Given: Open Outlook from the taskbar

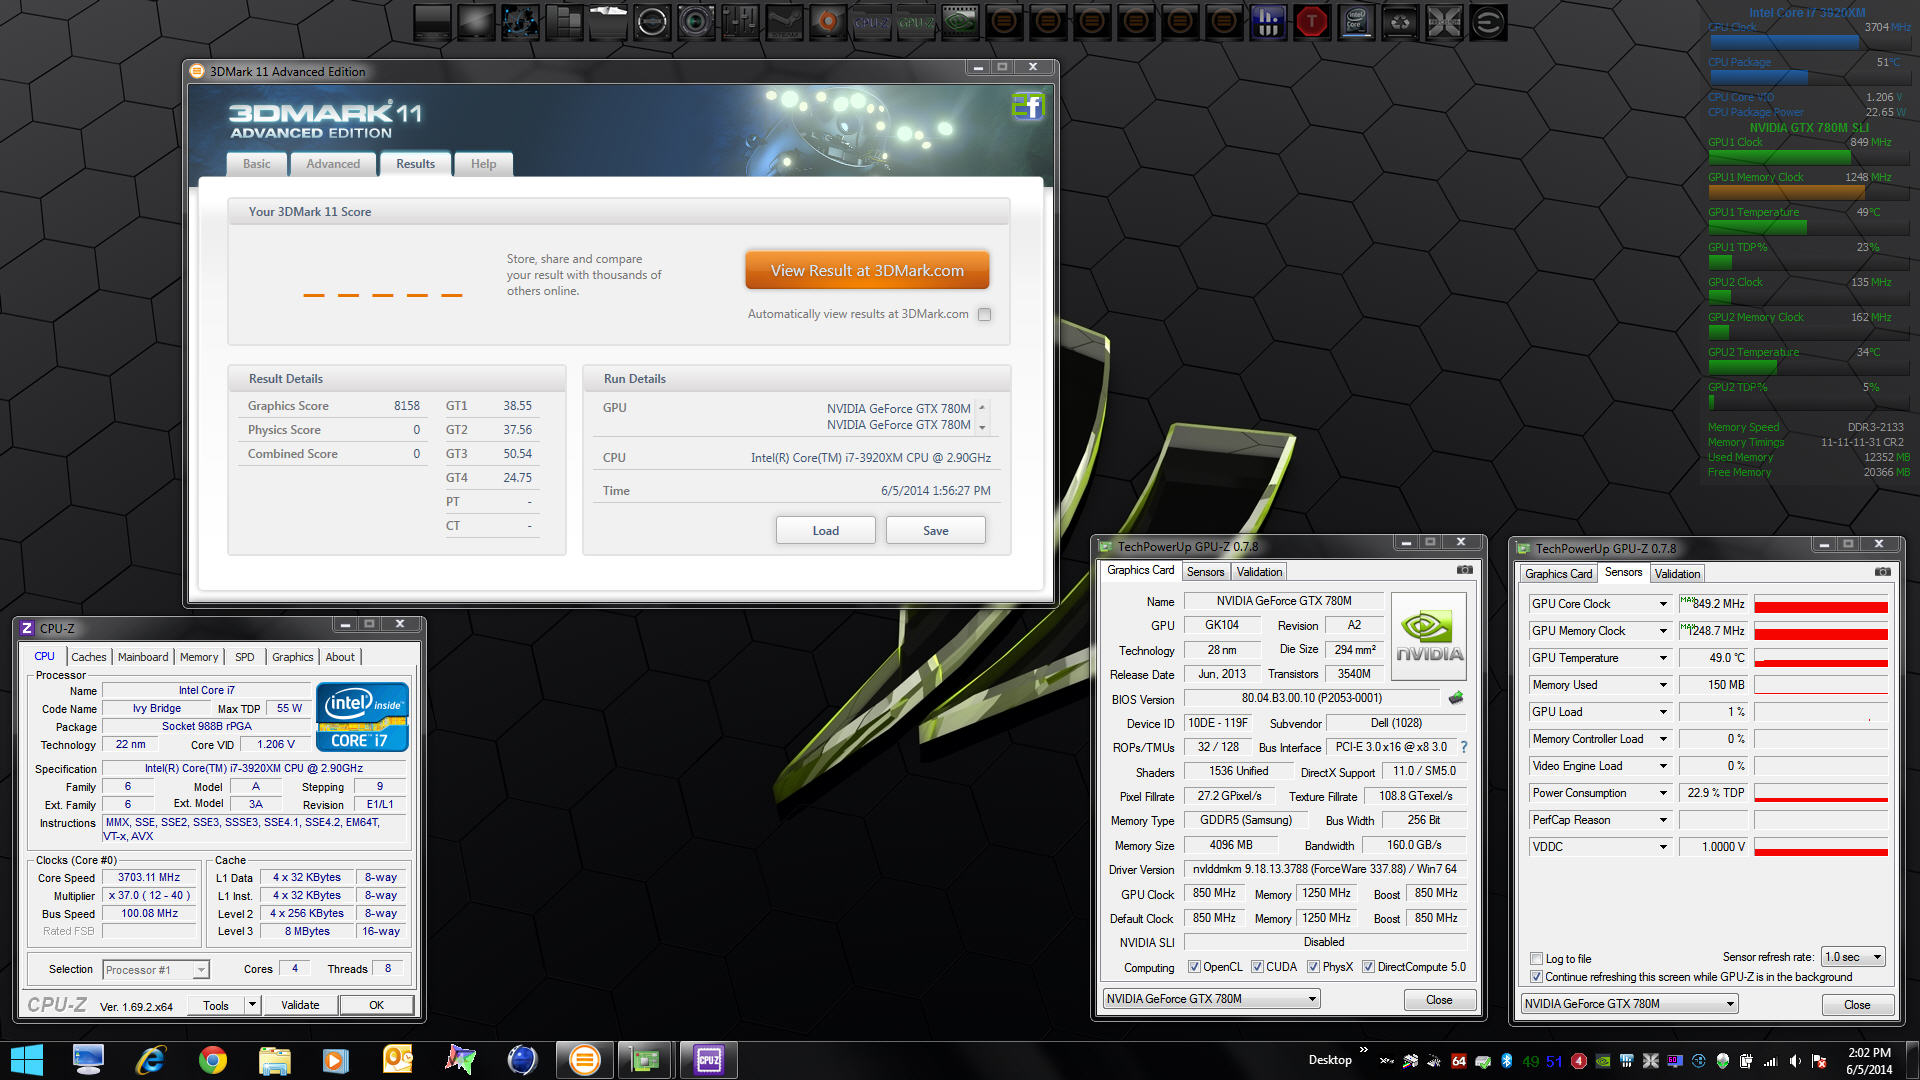Looking at the screenshot, I should tap(398, 1060).
